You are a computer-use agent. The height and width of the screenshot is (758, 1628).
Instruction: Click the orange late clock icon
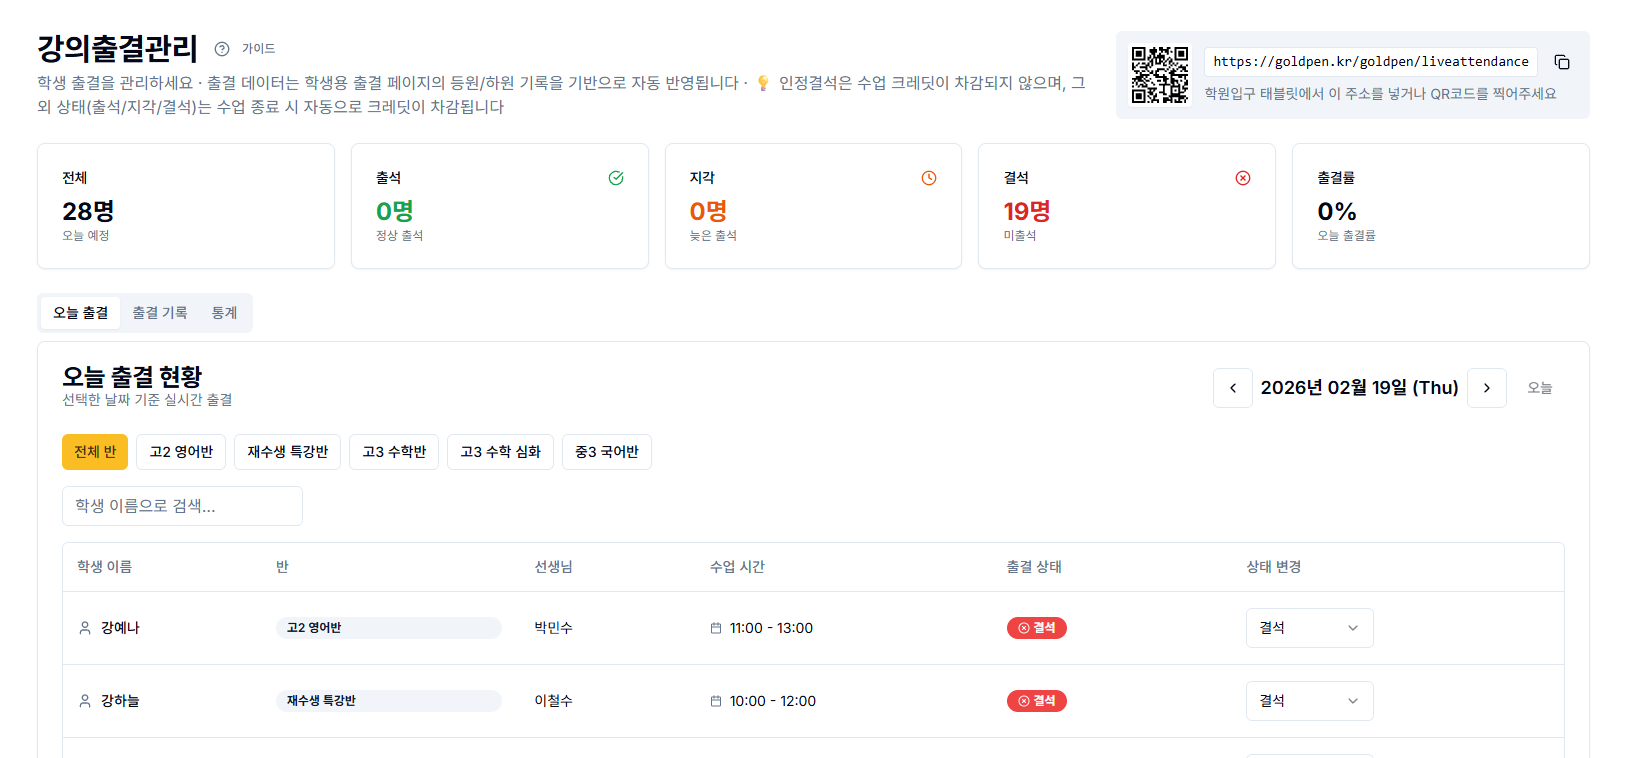[929, 178]
